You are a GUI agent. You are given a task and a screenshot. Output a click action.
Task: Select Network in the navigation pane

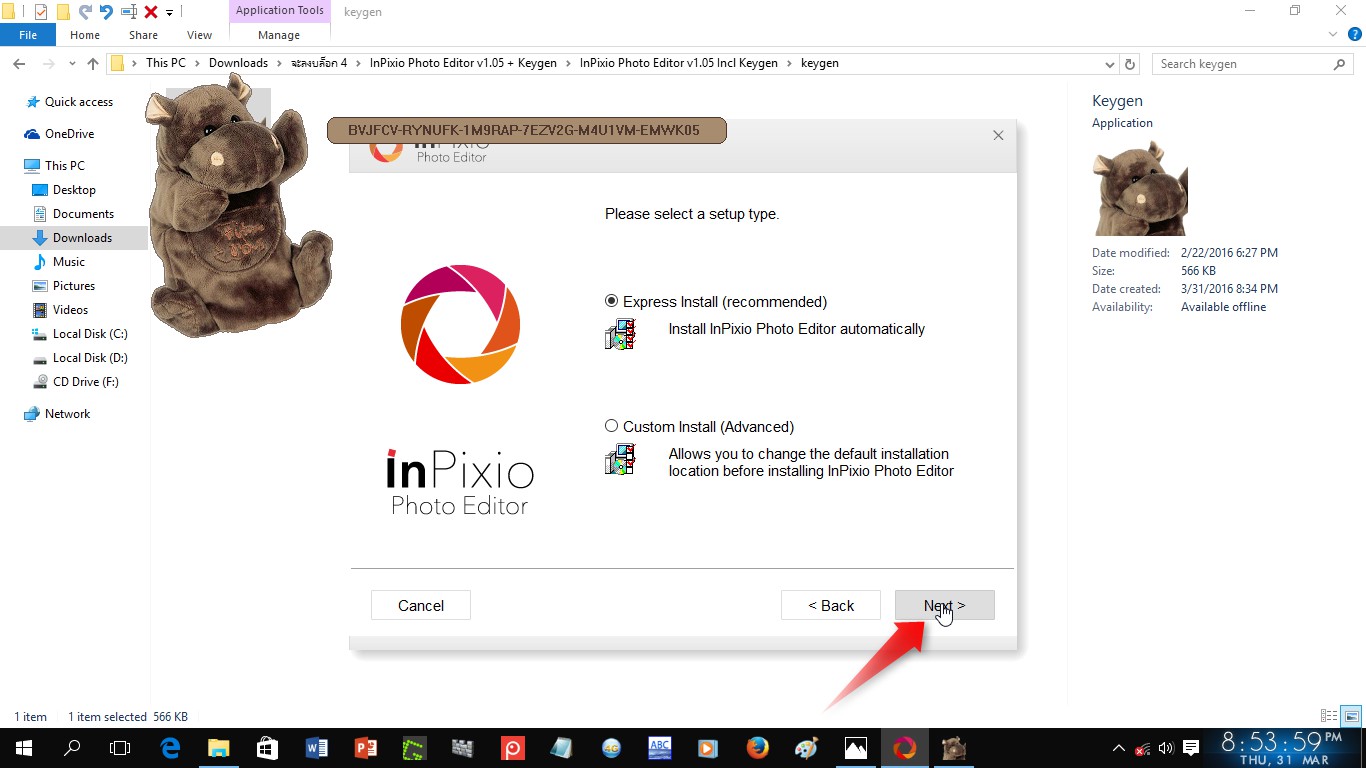tap(67, 414)
